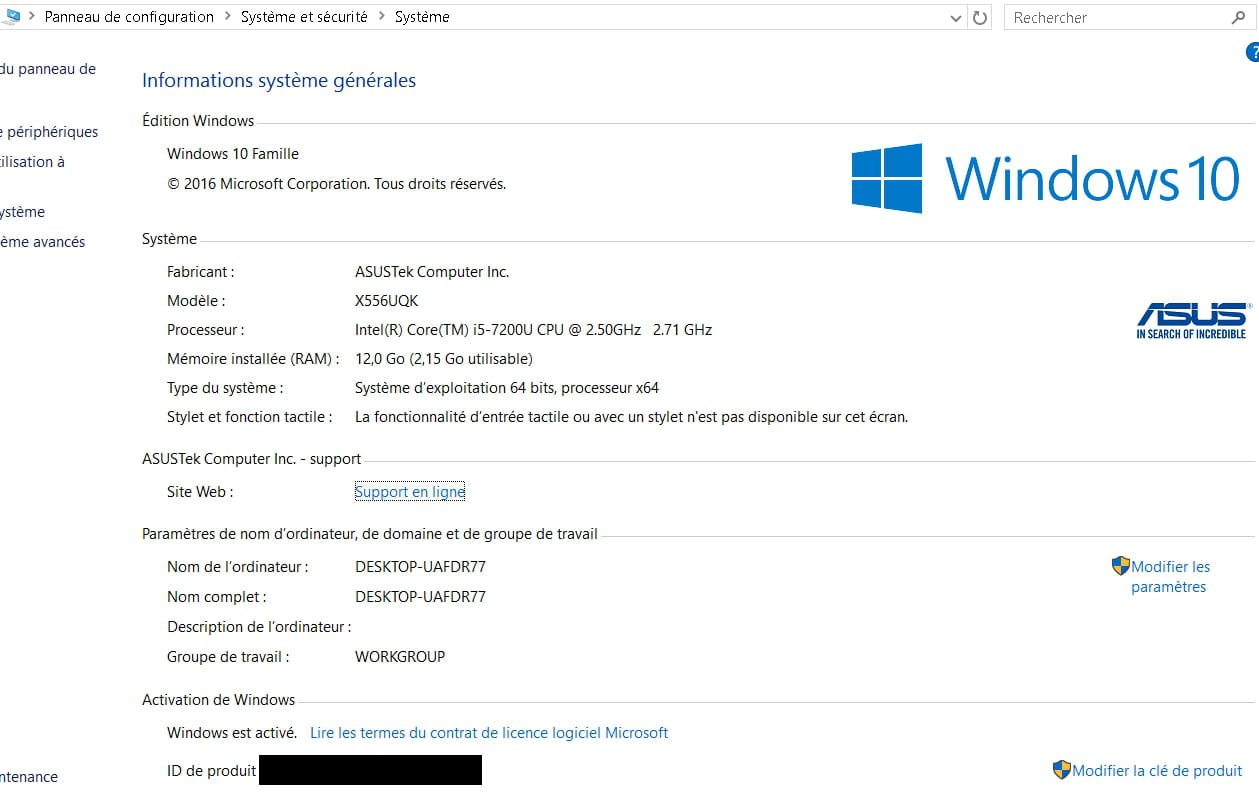This screenshot has height=806, width=1259.
Task: Open the Support en ligne link
Action: [410, 492]
